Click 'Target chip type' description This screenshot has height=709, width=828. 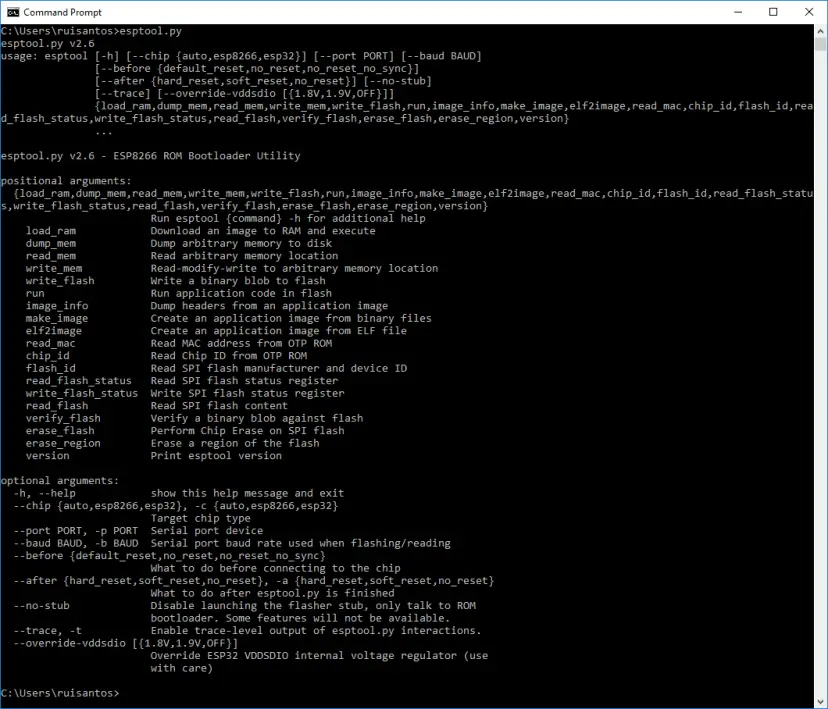(x=201, y=518)
